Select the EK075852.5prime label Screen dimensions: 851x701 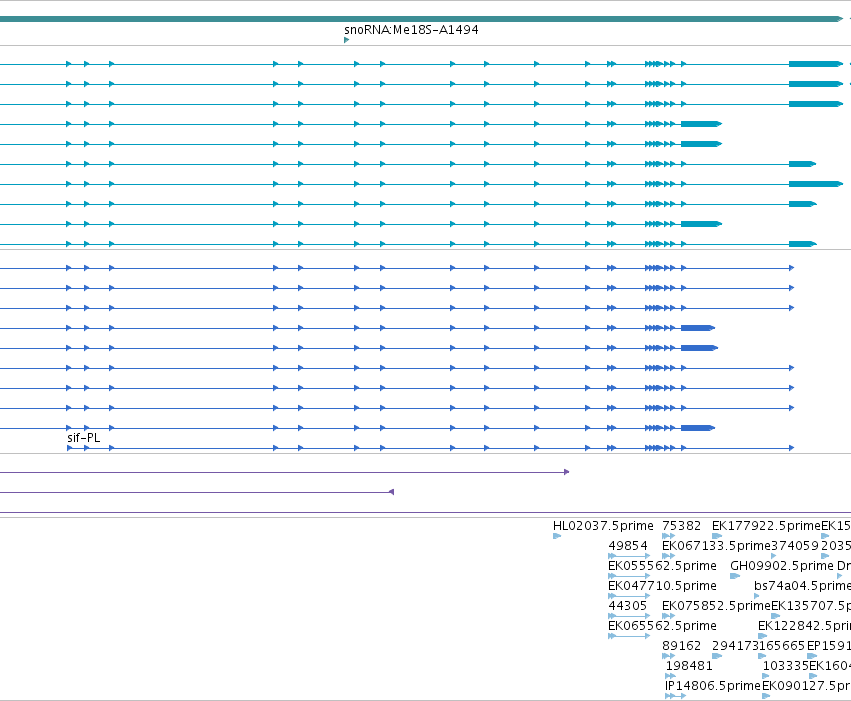pos(716,606)
